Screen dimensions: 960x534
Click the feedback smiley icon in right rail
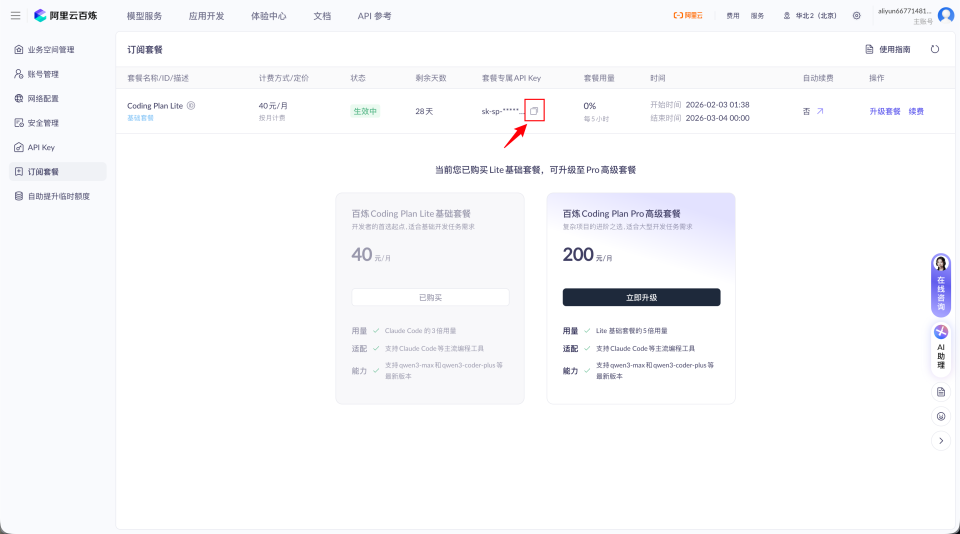[x=941, y=416]
